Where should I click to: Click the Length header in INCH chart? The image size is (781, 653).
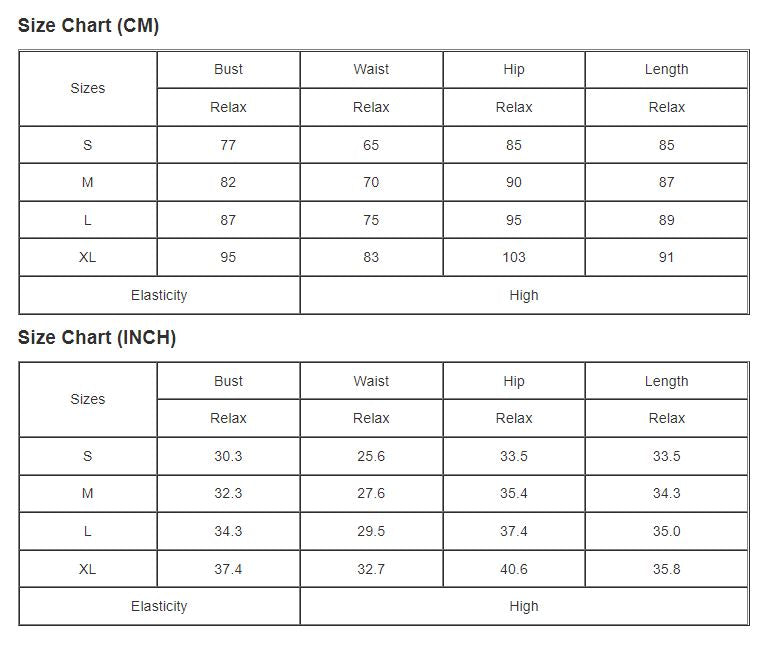point(666,381)
